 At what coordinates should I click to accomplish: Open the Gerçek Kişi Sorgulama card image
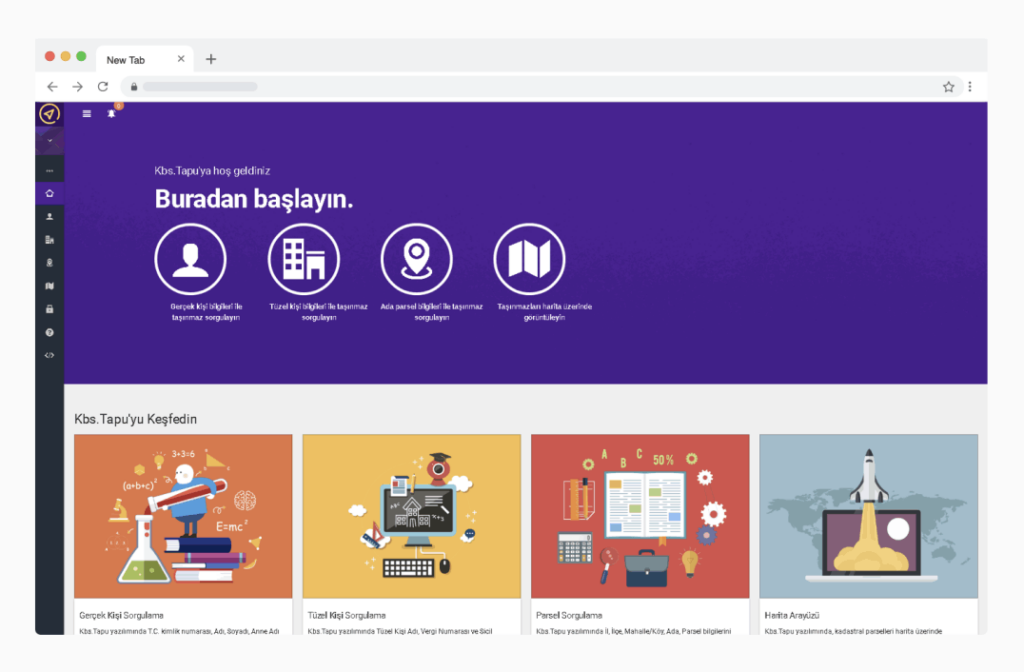click(184, 516)
